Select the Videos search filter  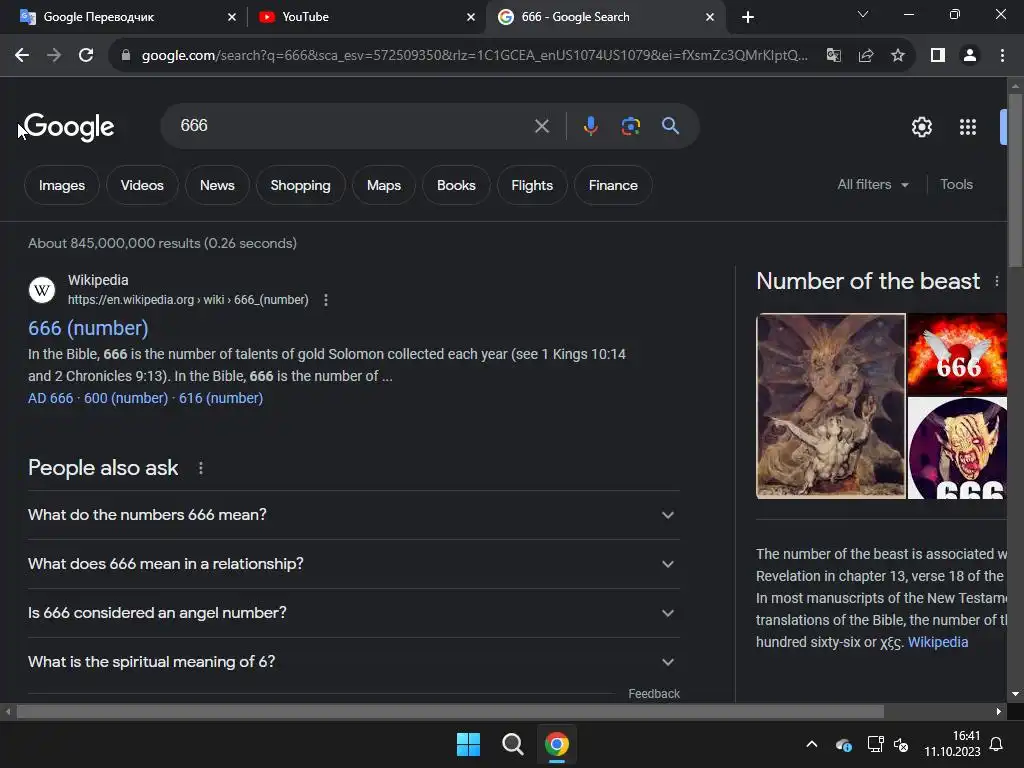click(x=142, y=185)
